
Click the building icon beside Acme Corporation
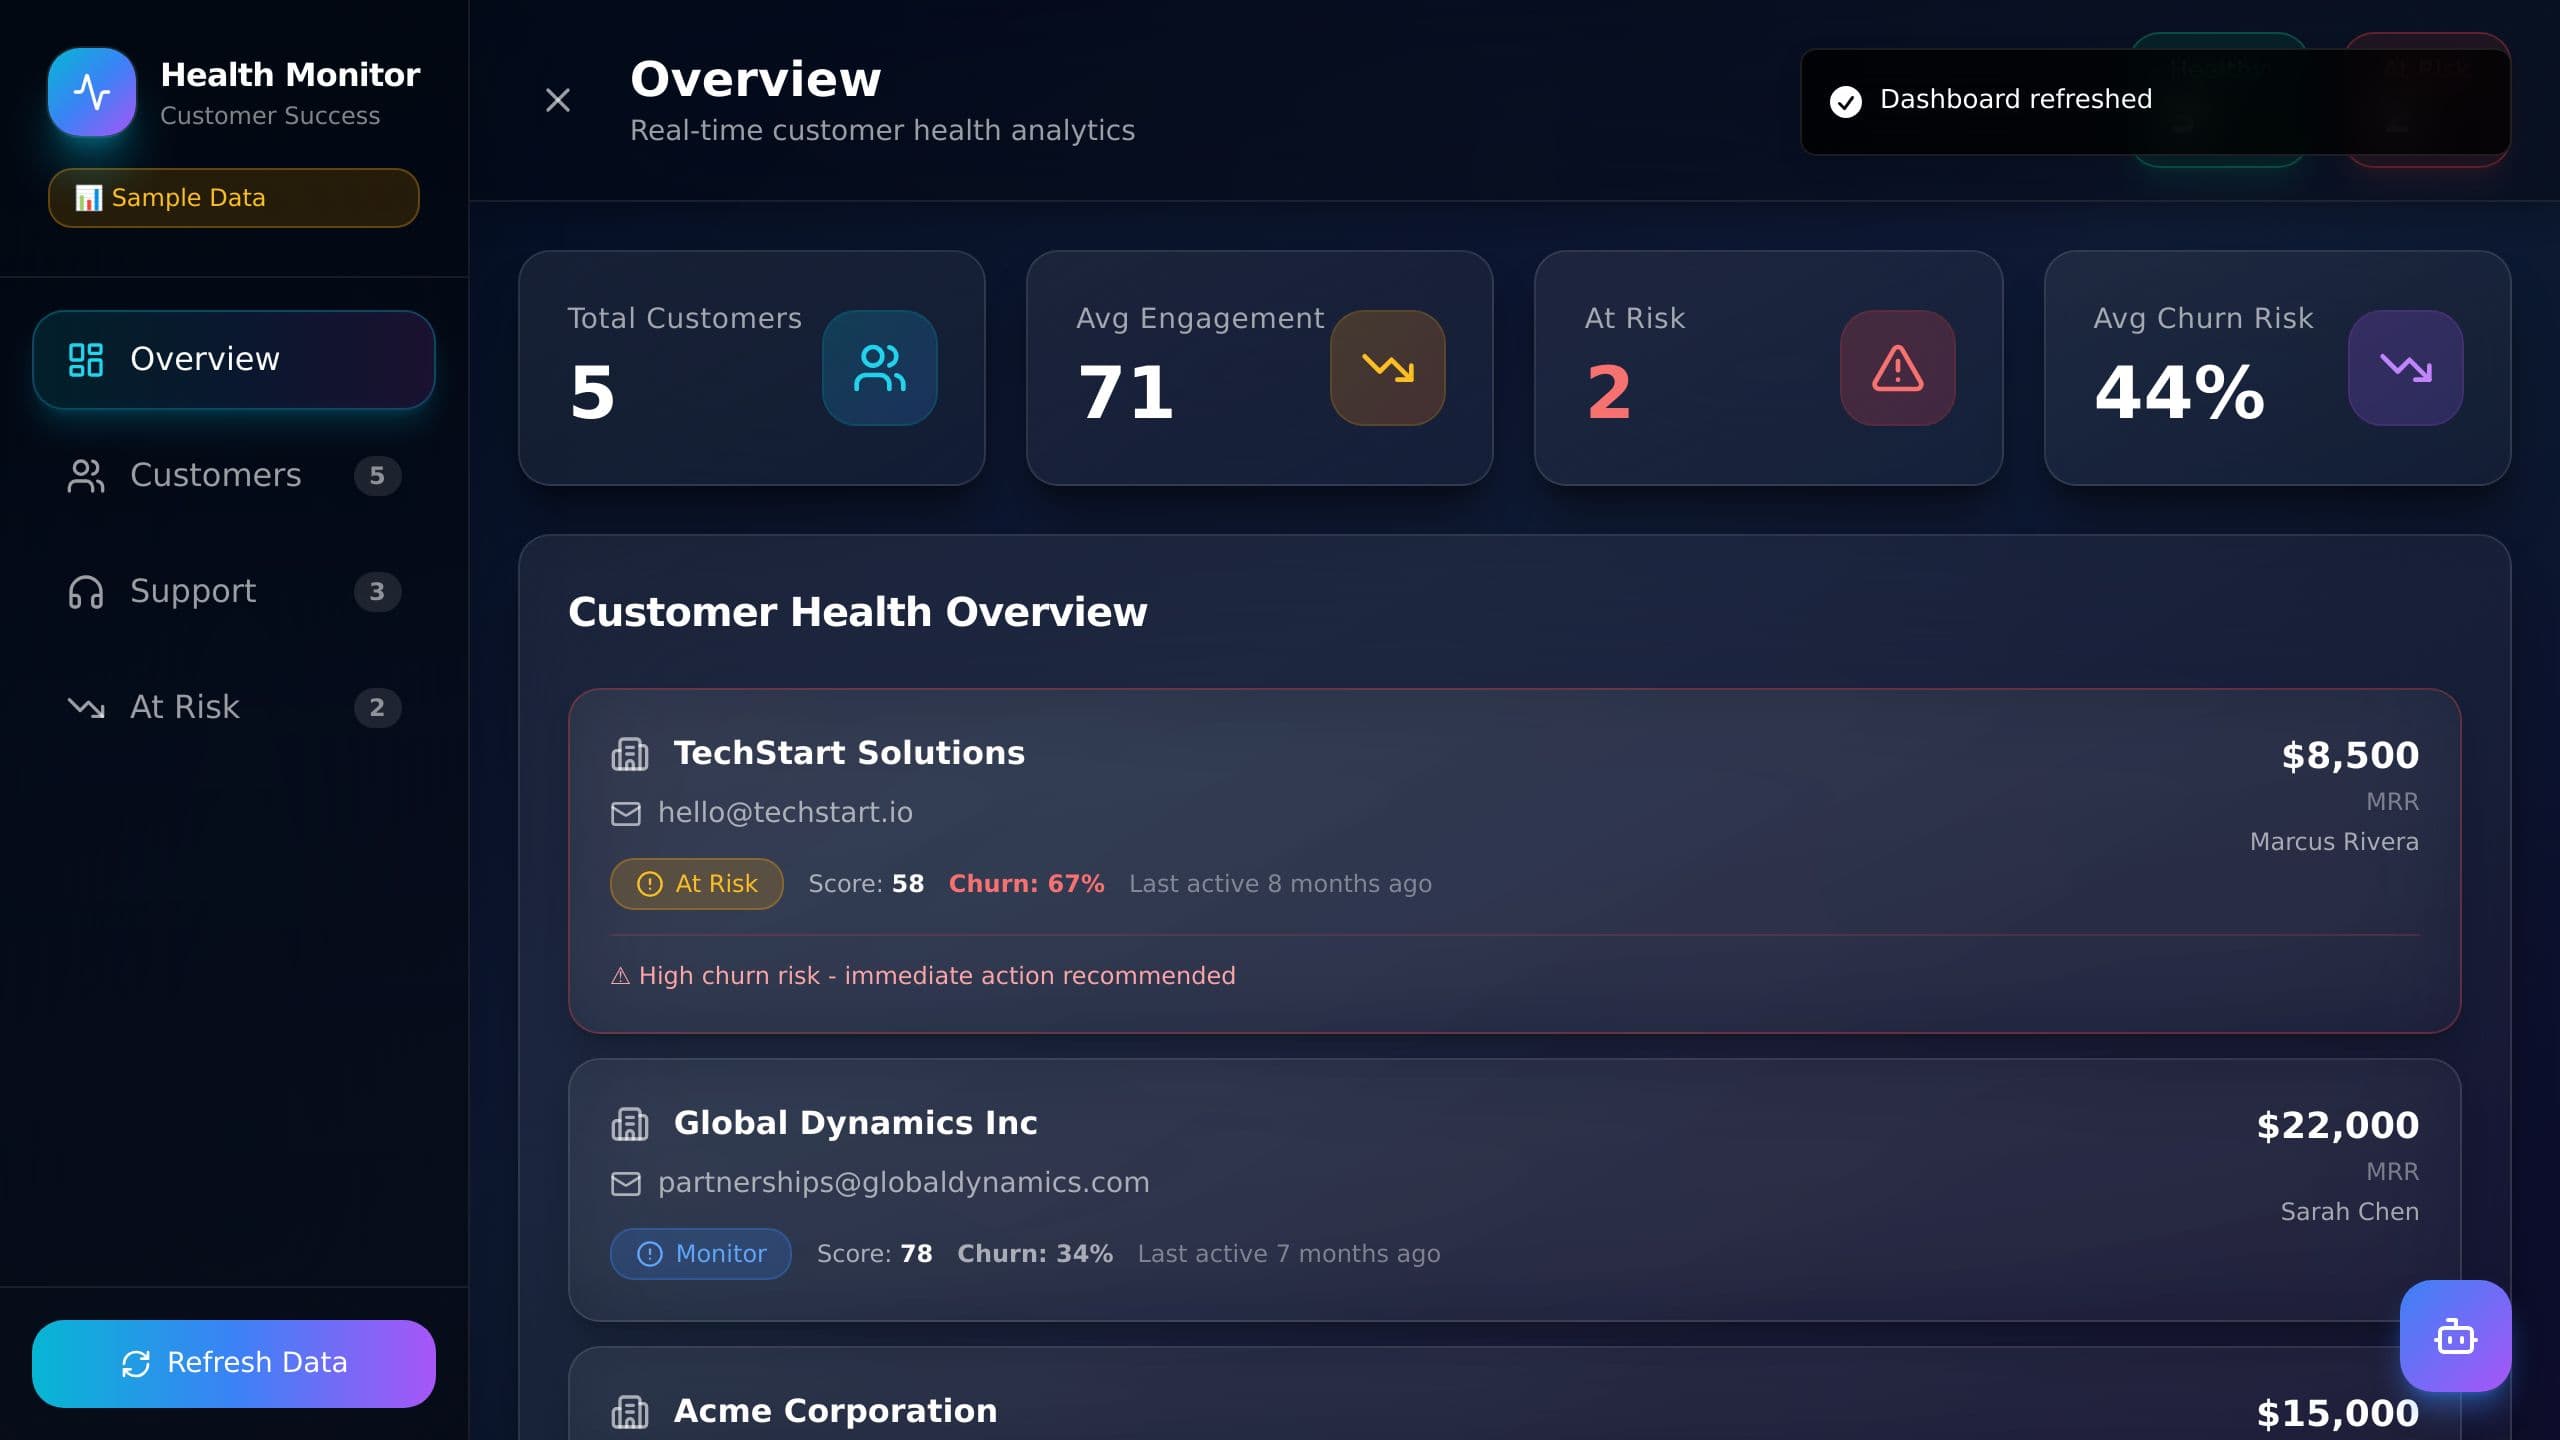coord(630,1412)
